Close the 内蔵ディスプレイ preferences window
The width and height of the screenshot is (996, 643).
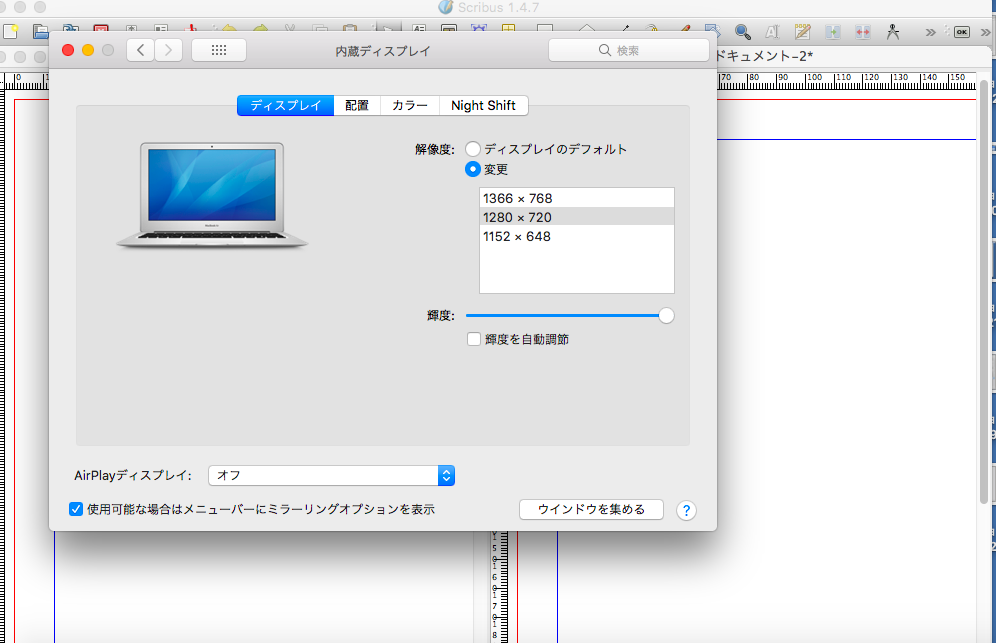68,50
